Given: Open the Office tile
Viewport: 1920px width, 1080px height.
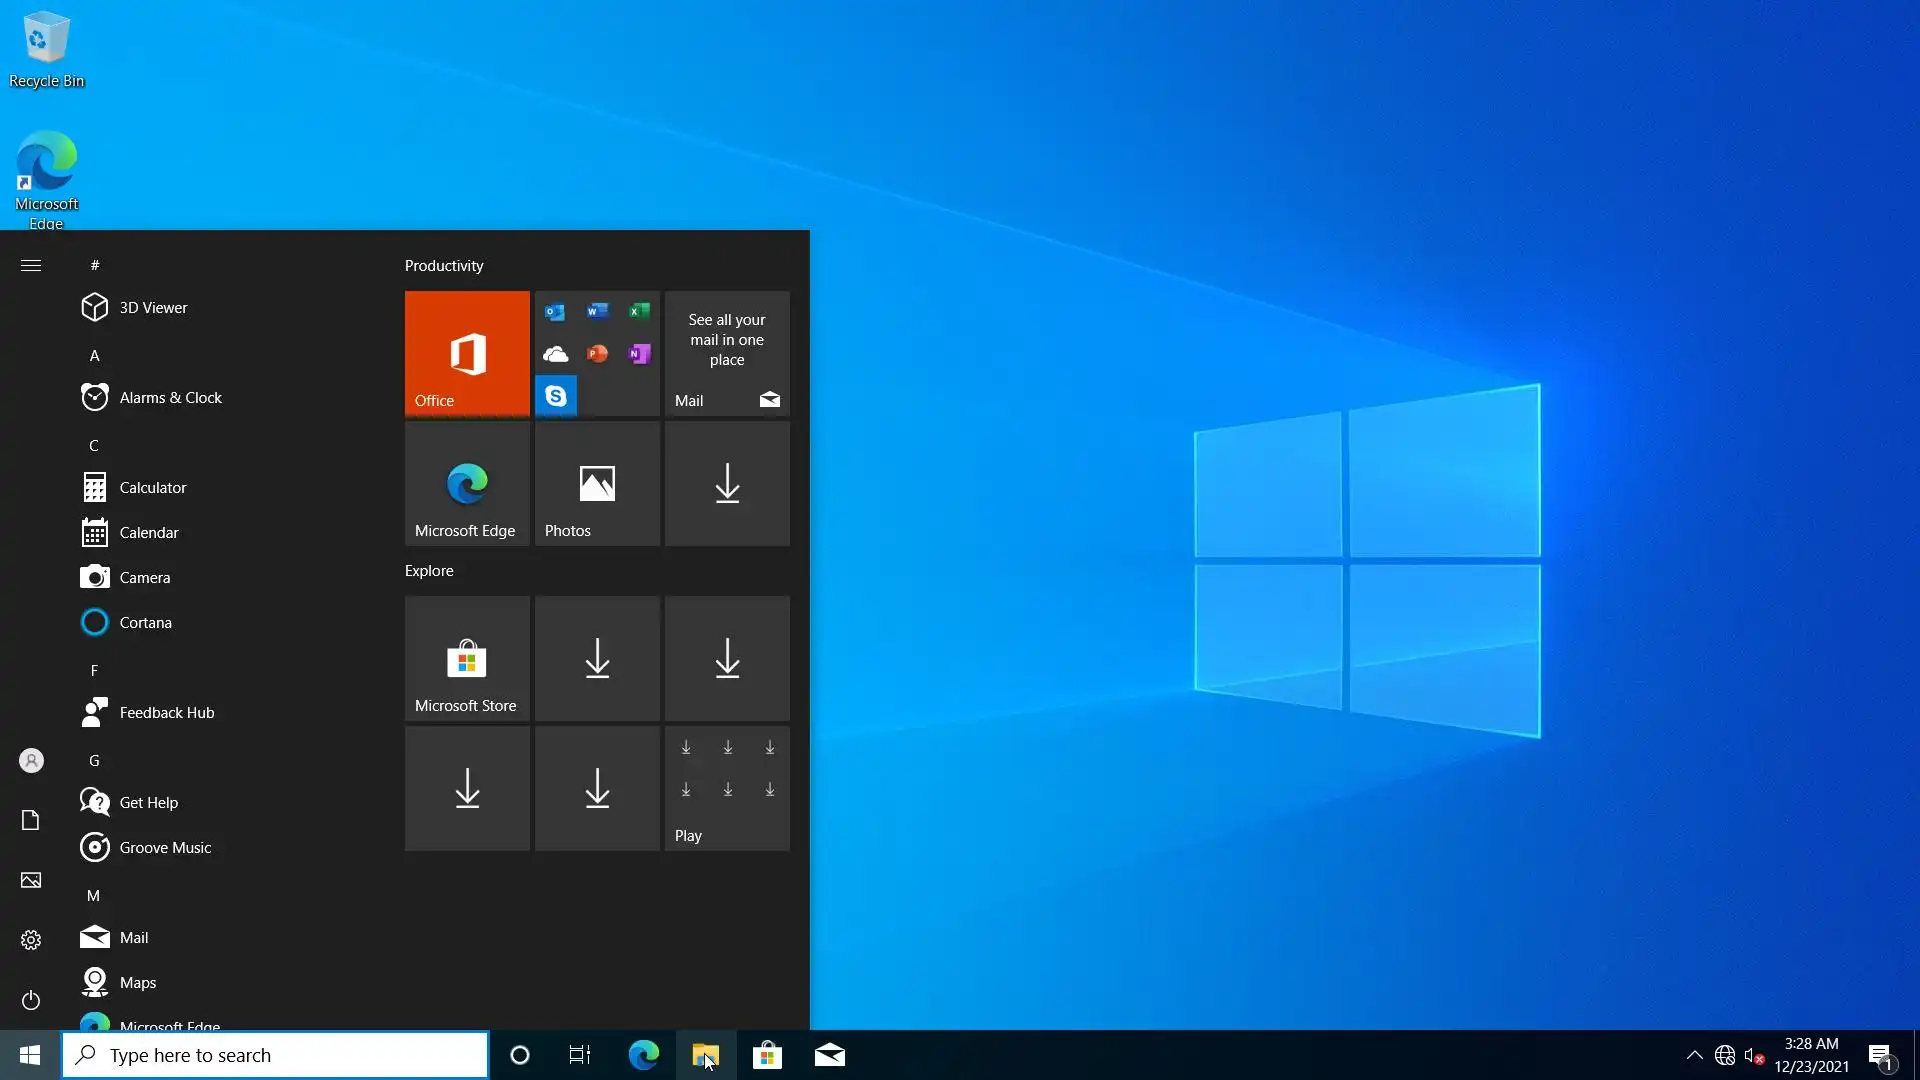Looking at the screenshot, I should click(467, 353).
